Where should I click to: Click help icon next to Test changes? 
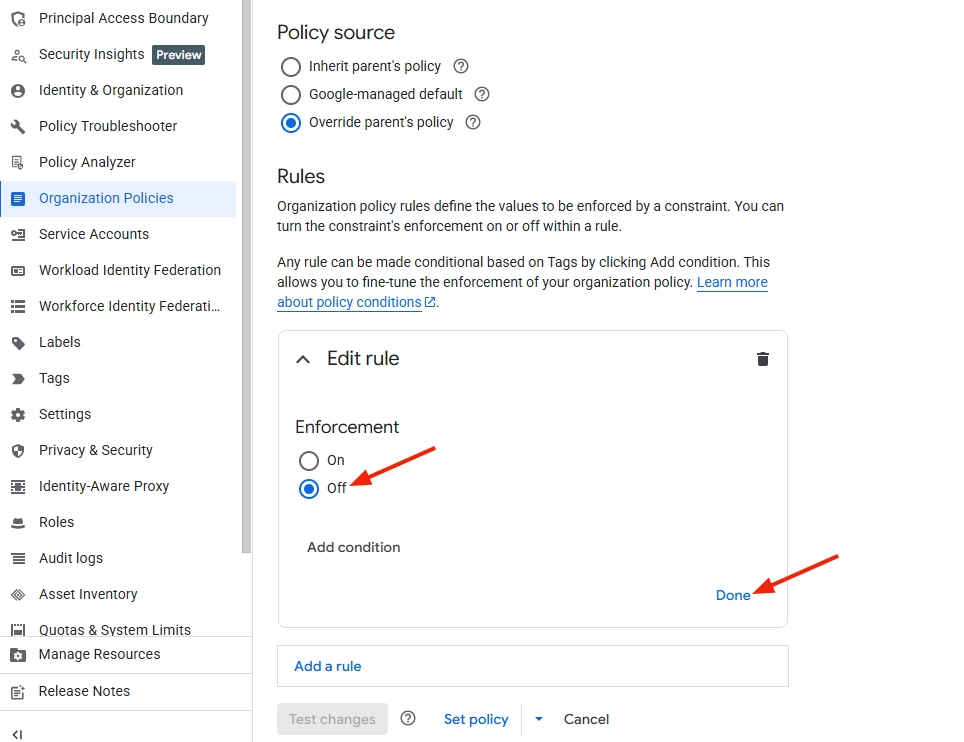(x=408, y=719)
